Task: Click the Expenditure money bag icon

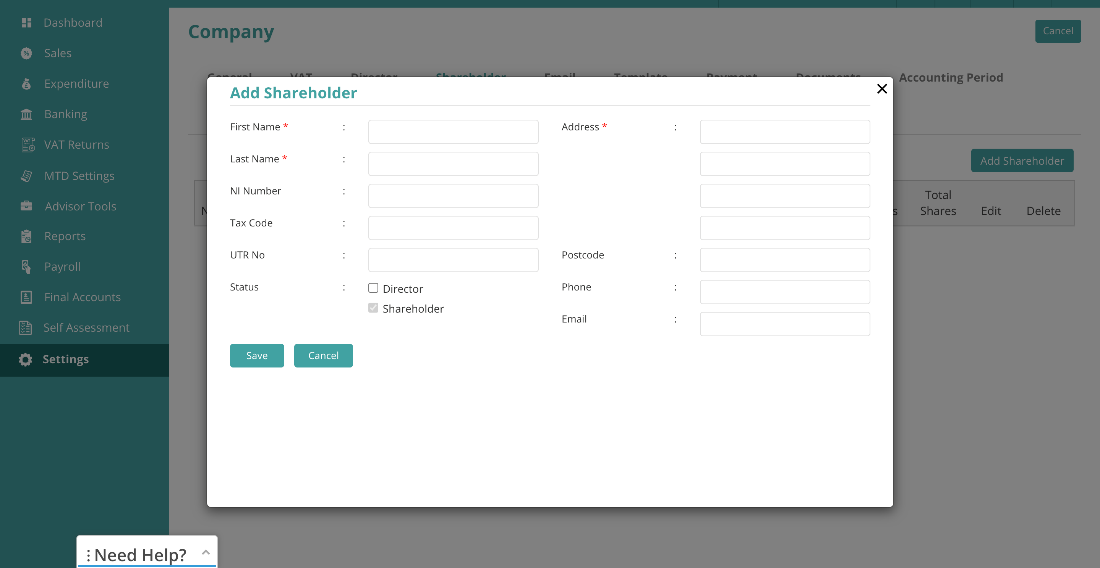Action: click(27, 84)
